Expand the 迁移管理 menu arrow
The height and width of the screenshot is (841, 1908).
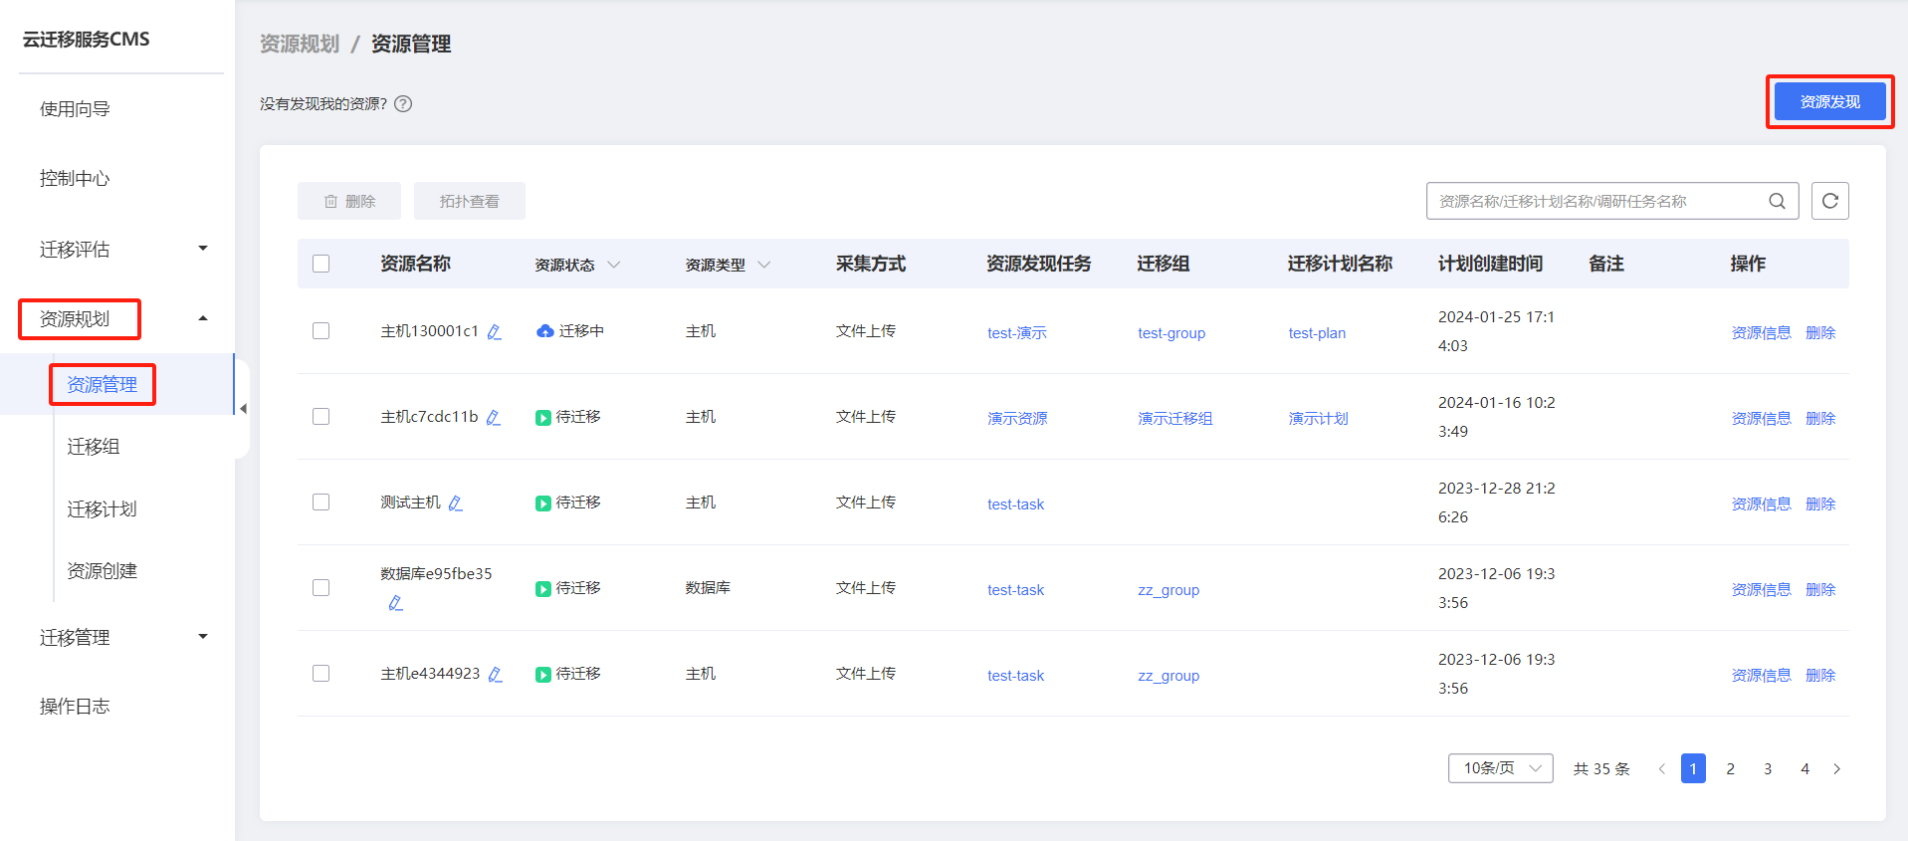pos(203,636)
